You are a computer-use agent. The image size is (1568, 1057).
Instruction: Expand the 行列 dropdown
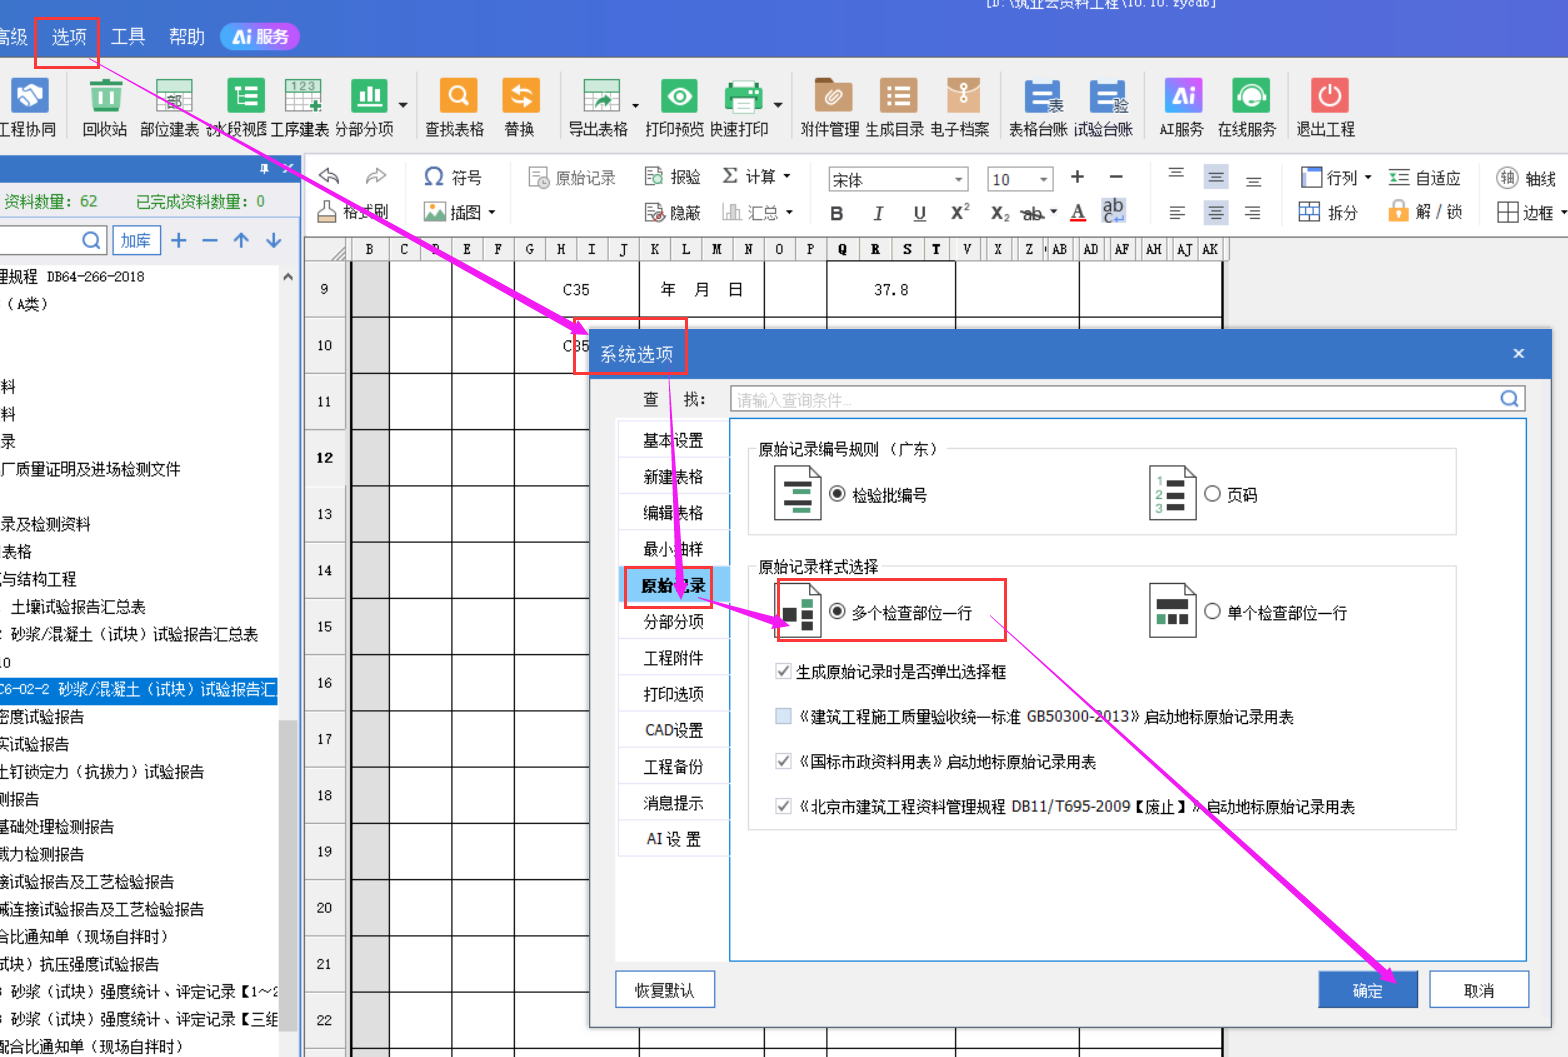click(x=1368, y=177)
